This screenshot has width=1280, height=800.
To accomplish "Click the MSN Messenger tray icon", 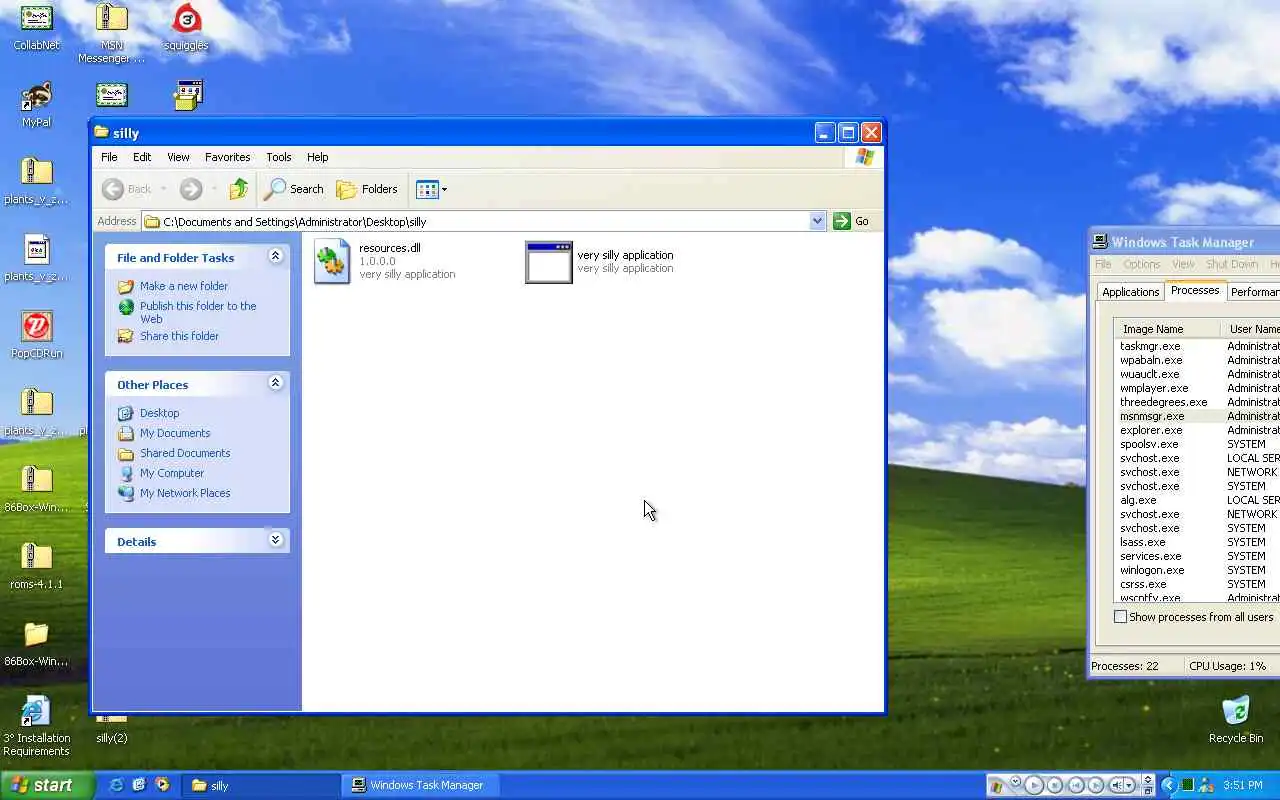I will [x=1206, y=785].
